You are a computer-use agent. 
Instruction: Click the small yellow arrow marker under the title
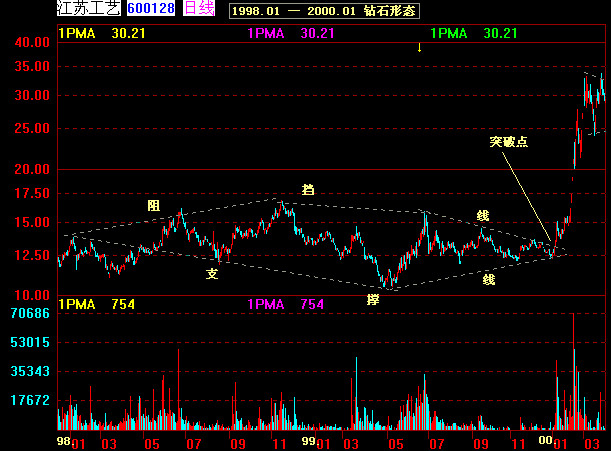[419, 47]
